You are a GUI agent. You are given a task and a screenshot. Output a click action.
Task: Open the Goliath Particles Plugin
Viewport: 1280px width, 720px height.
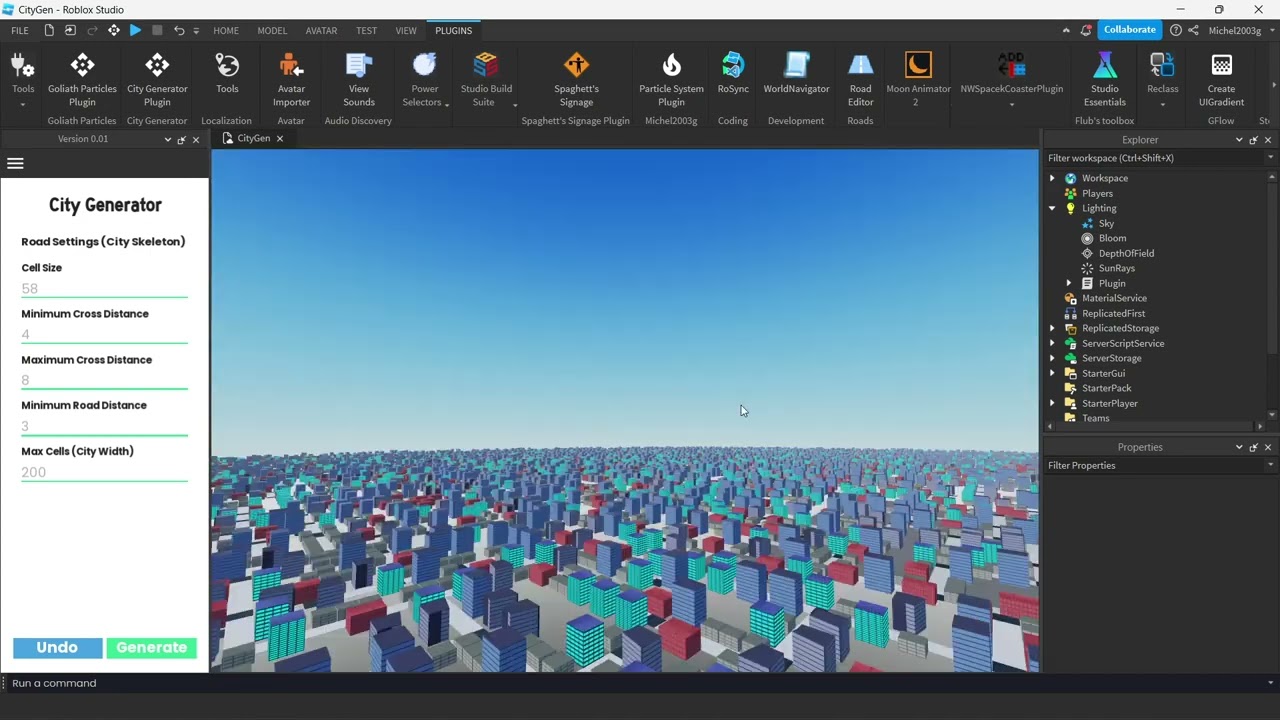(x=82, y=79)
